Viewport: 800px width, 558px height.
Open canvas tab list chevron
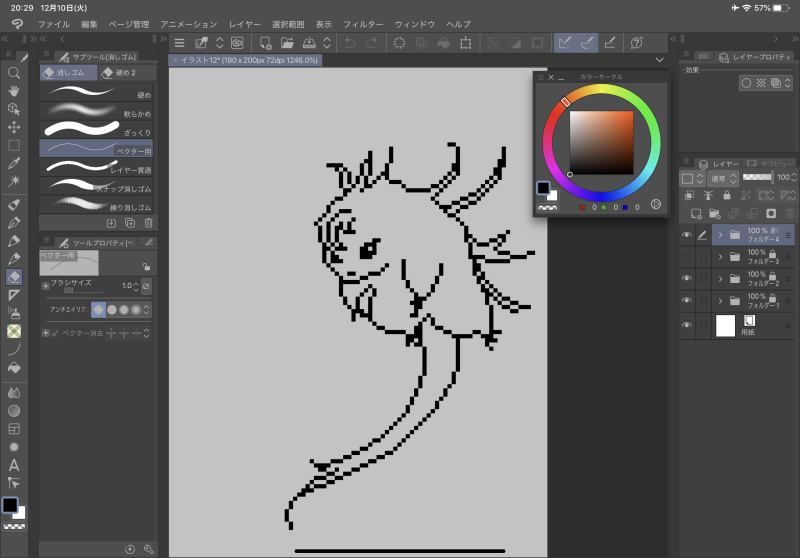click(659, 60)
